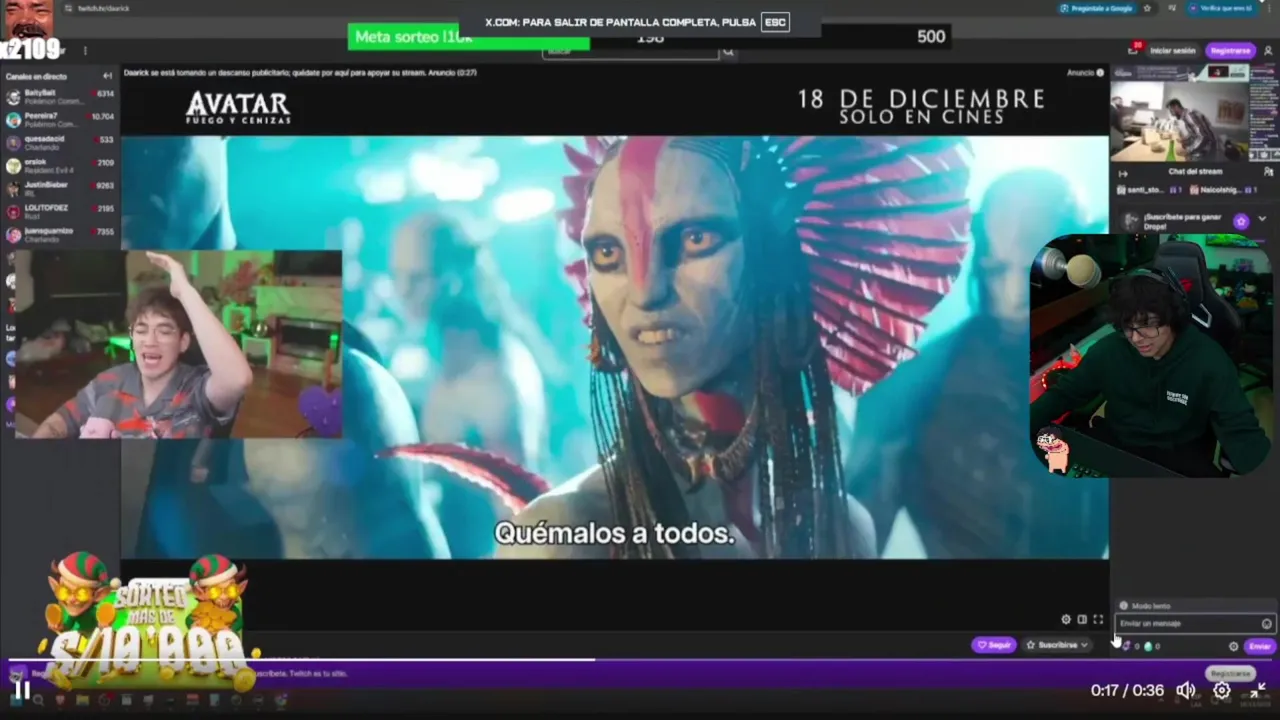Bookmark page with the star icon

click(1147, 8)
